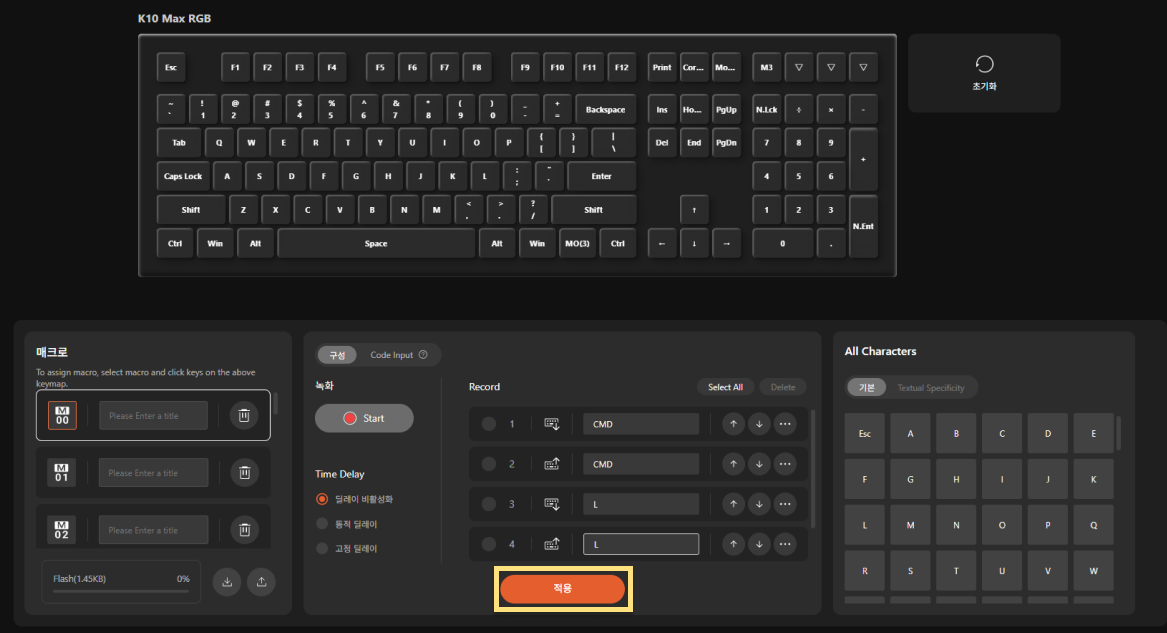Tick the selection circle for record row 3

click(488, 504)
